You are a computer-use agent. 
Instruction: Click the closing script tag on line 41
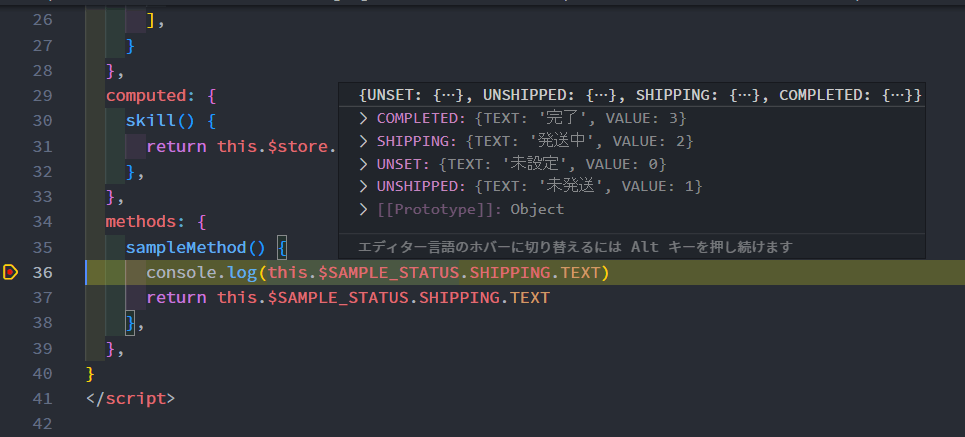131,398
